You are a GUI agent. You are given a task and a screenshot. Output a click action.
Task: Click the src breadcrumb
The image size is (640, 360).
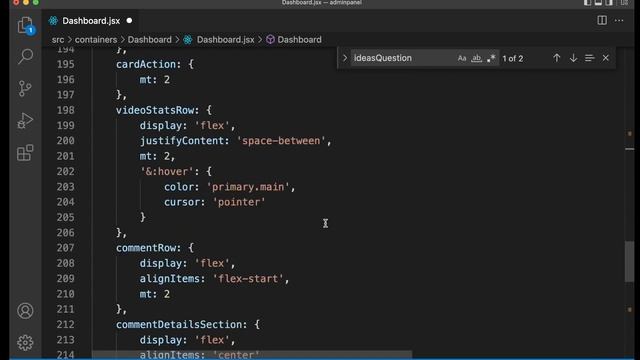coord(58,40)
